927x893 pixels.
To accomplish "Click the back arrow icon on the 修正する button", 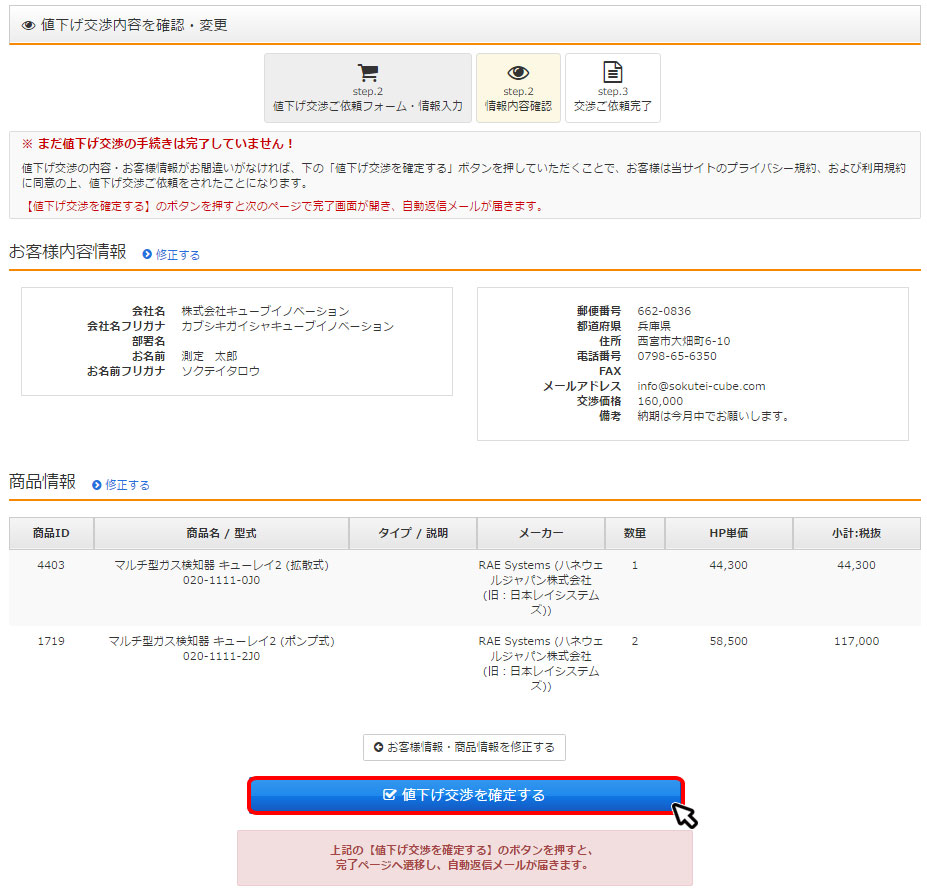I will click(x=378, y=747).
